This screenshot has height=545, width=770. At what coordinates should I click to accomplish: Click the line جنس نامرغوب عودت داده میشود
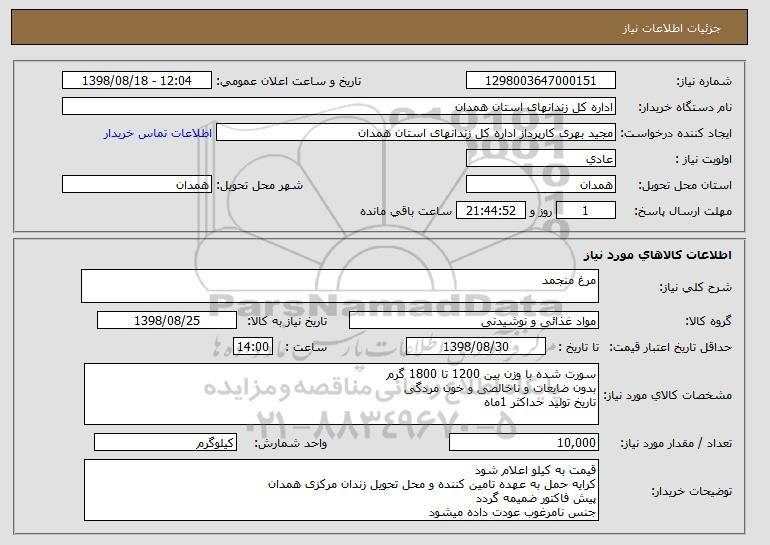point(512,513)
